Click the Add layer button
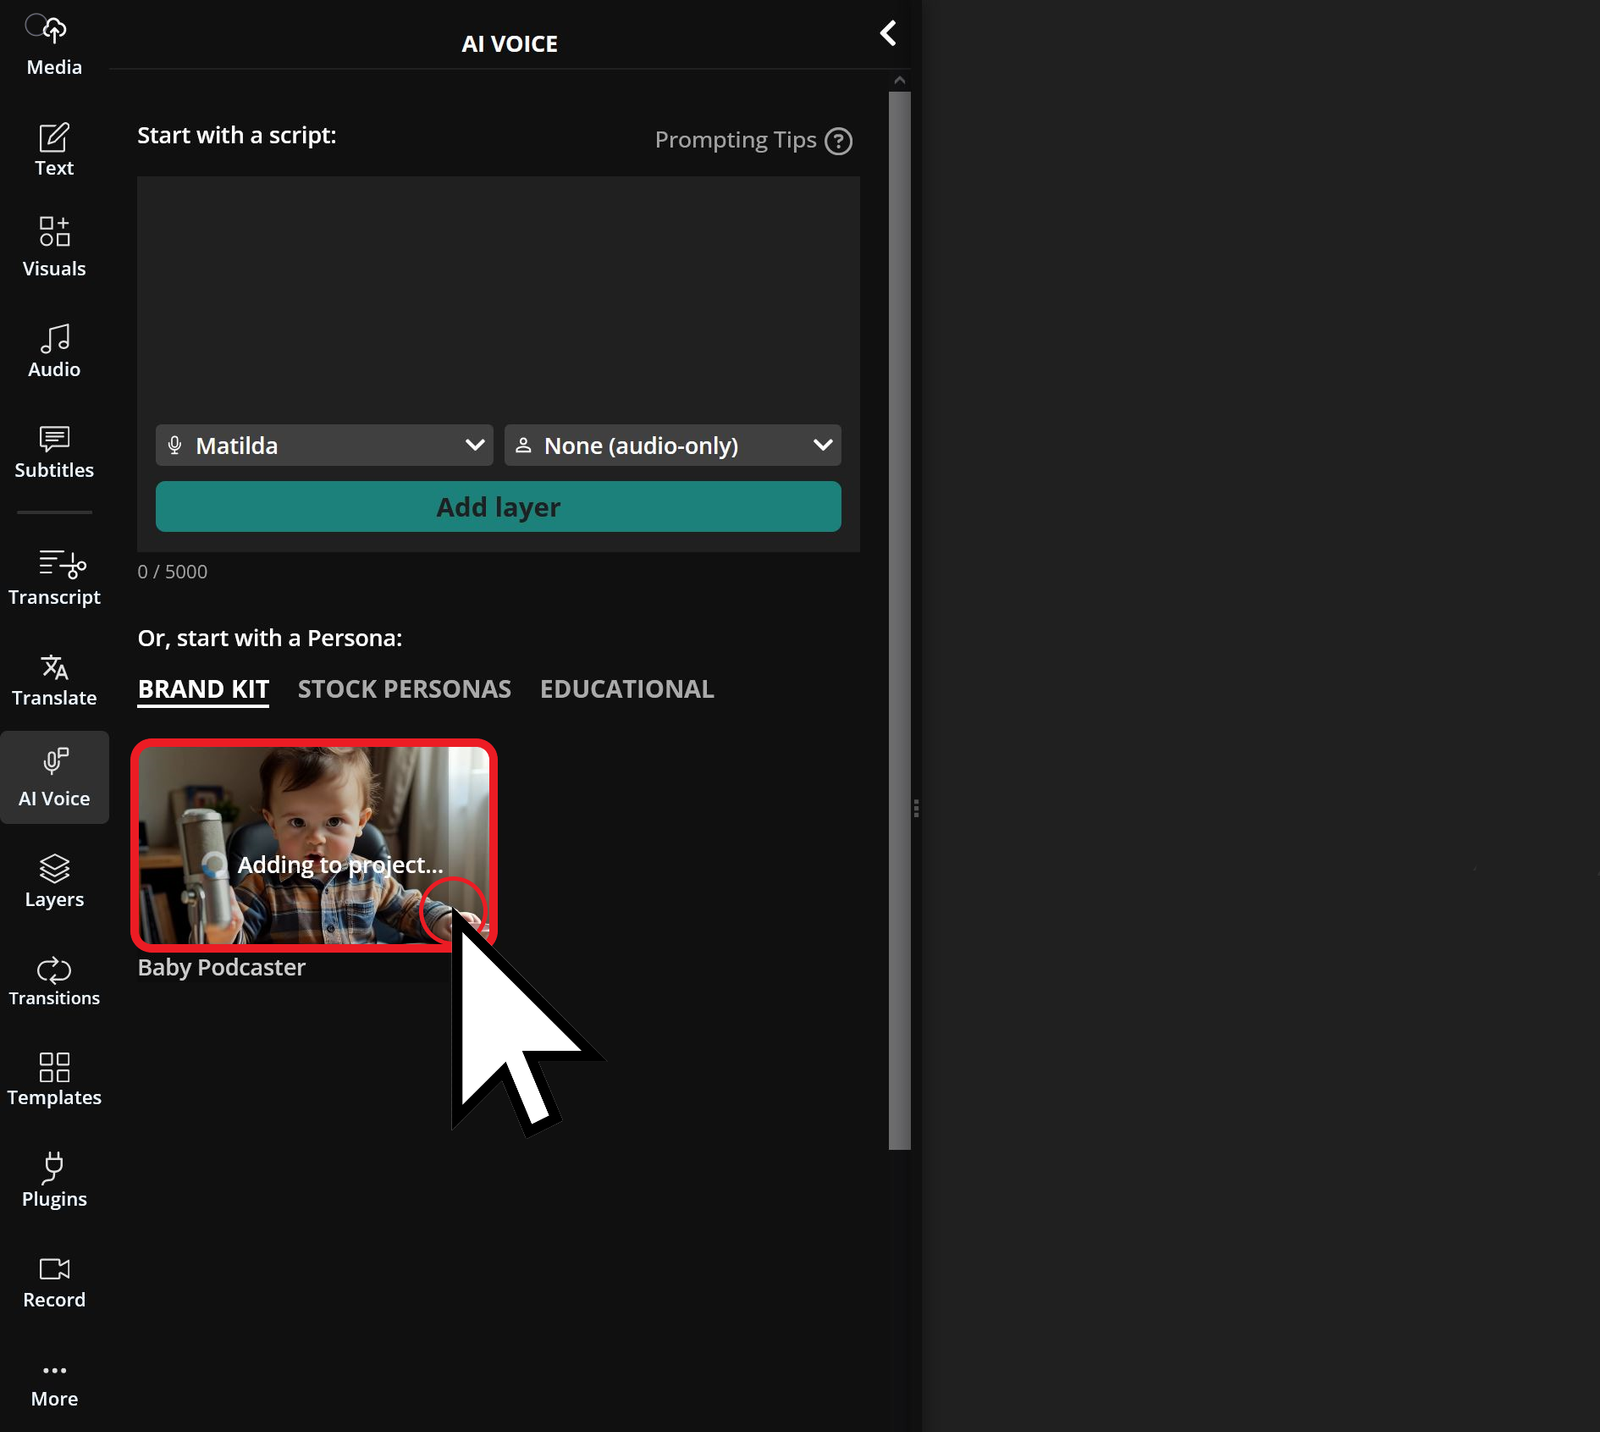This screenshot has height=1432, width=1600. (x=498, y=507)
